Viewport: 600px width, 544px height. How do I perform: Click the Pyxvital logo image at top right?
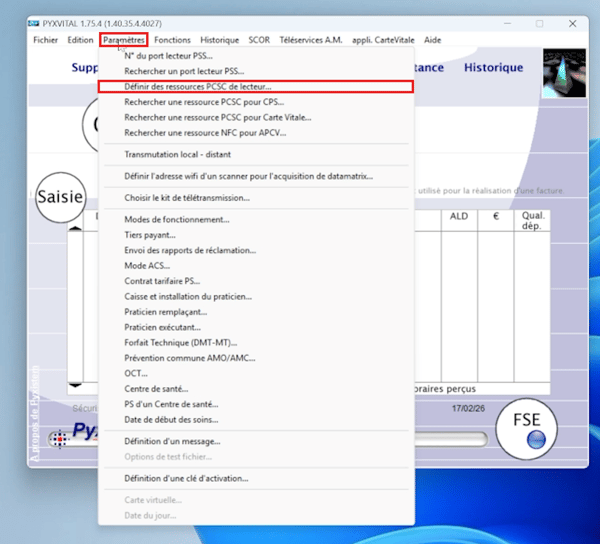click(x=563, y=73)
